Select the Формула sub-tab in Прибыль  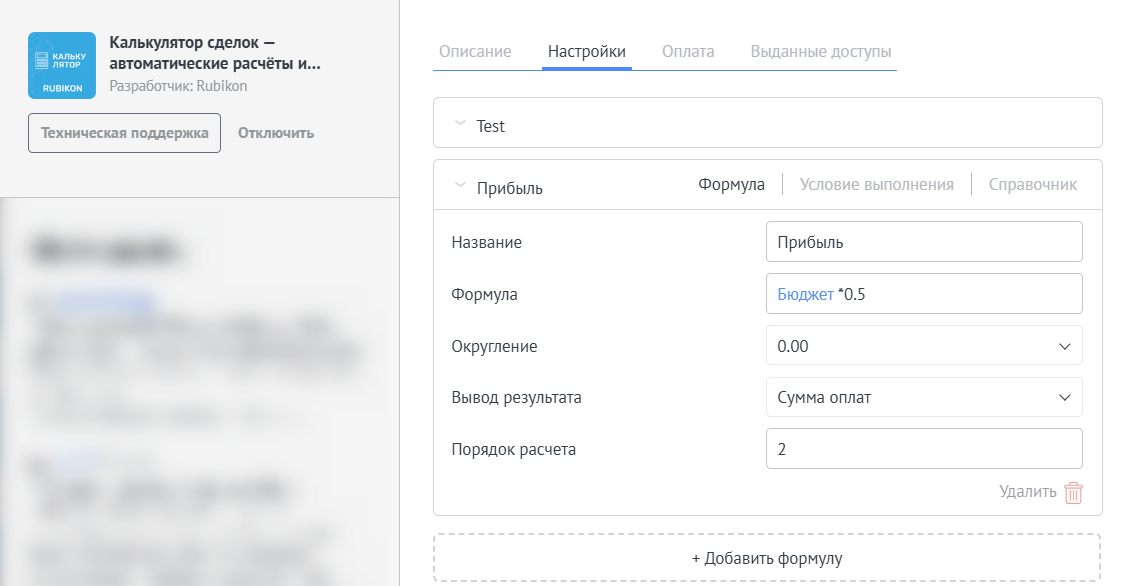pos(731,185)
